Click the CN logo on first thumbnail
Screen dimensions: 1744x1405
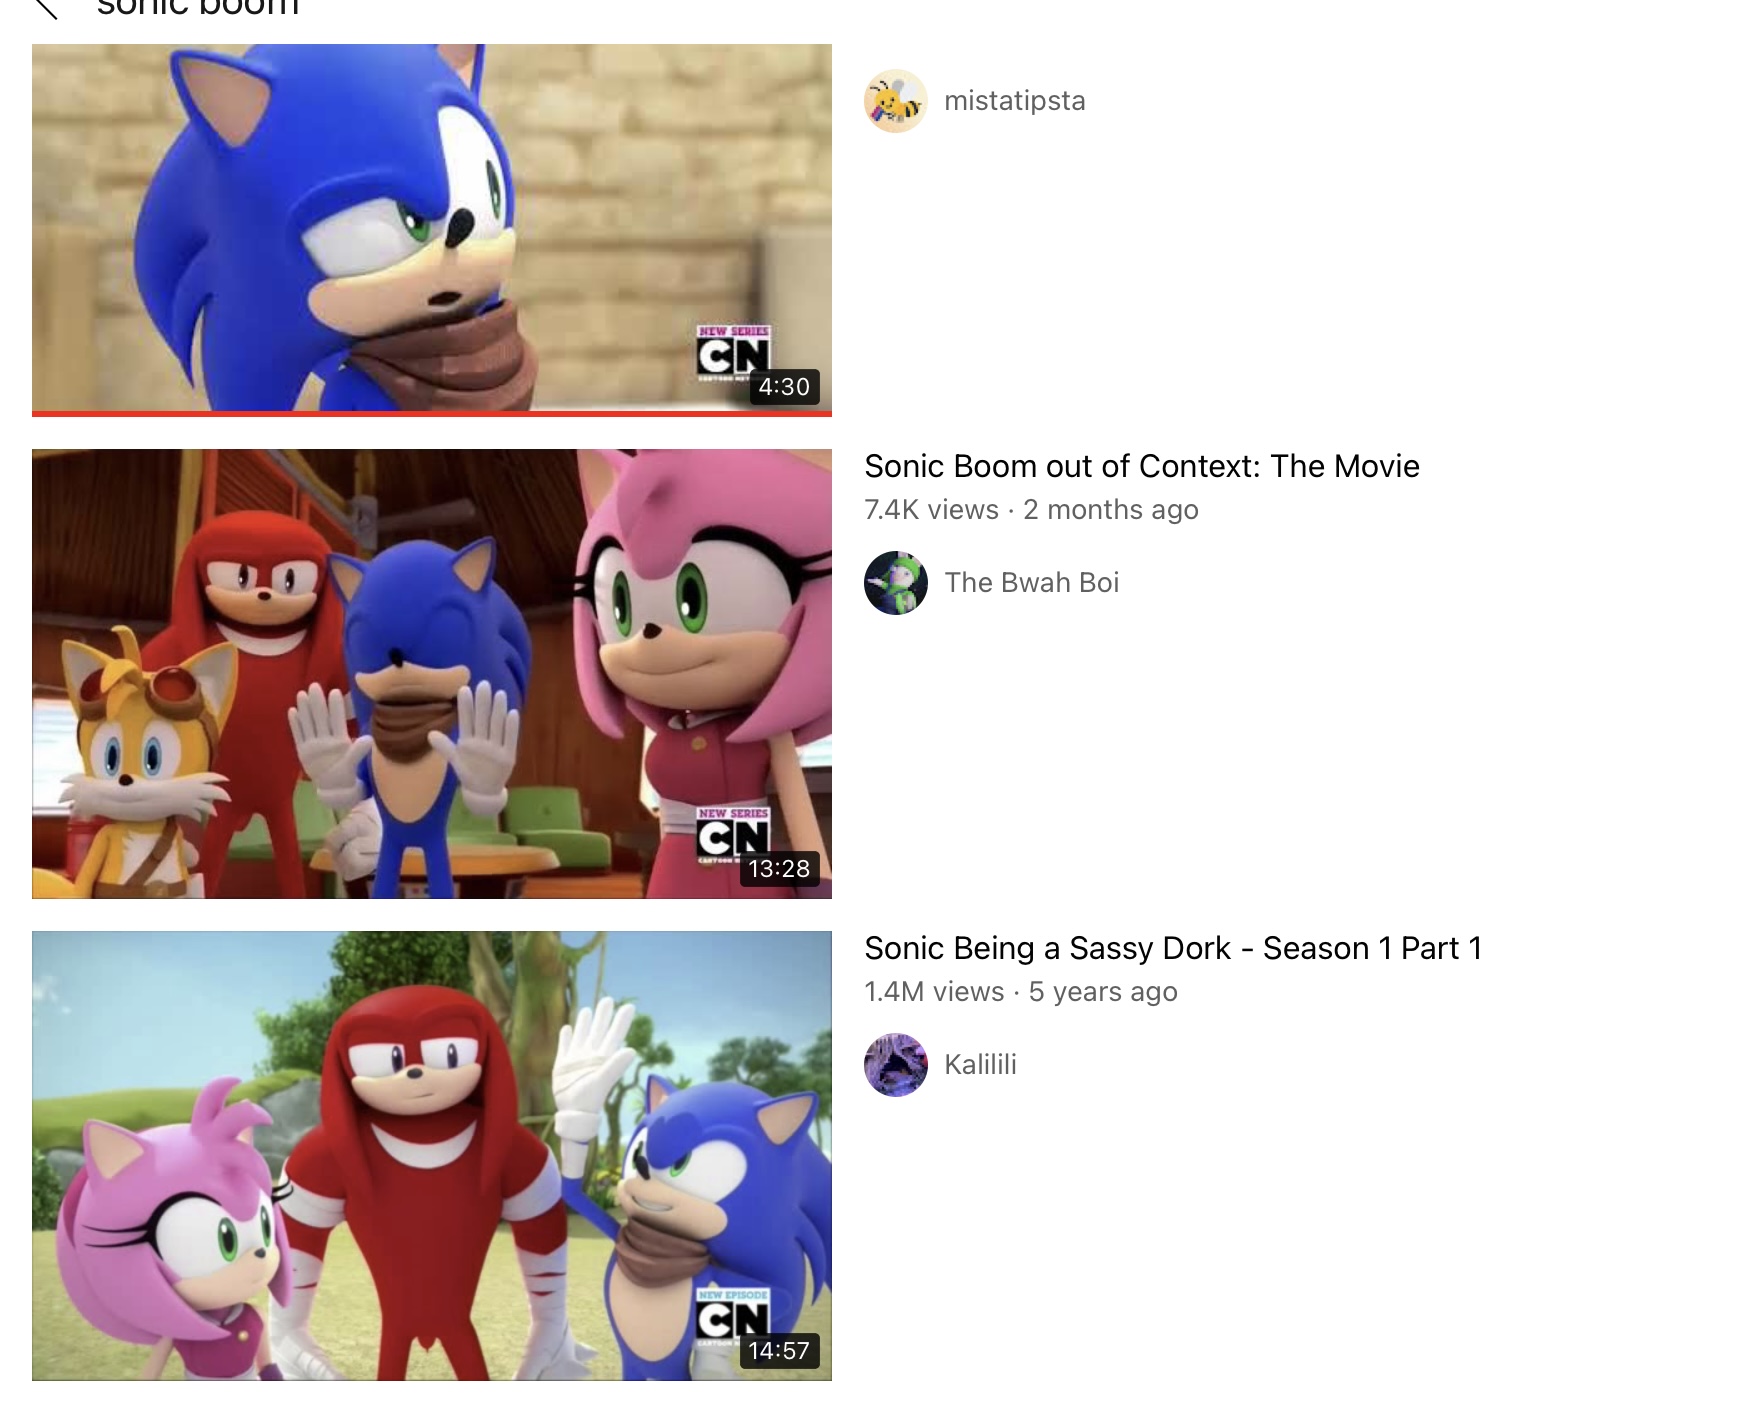click(733, 351)
